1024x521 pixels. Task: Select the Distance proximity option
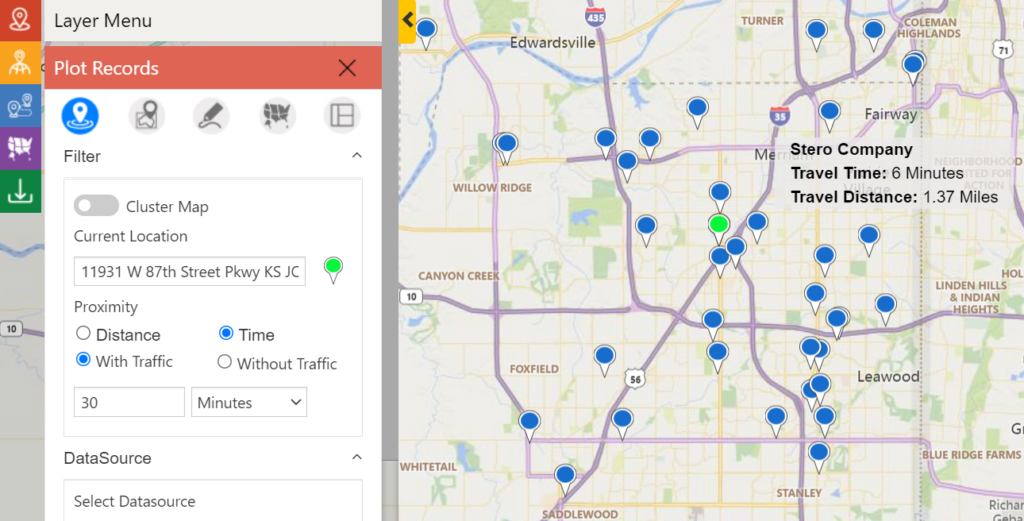[x=84, y=334]
